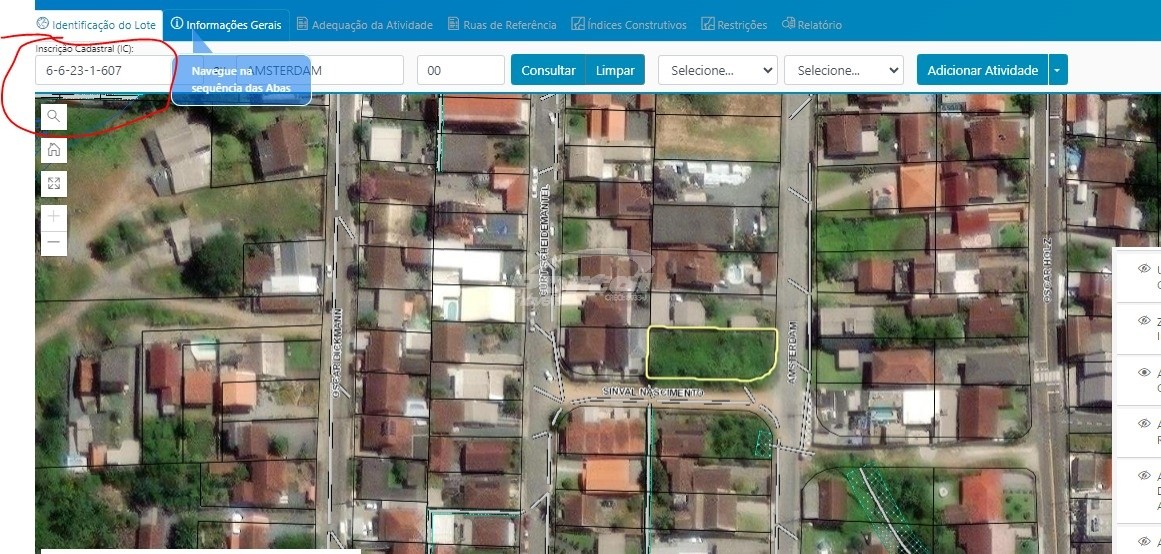Zoom out with the minus icon
The width and height of the screenshot is (1161, 554).
pos(53,242)
